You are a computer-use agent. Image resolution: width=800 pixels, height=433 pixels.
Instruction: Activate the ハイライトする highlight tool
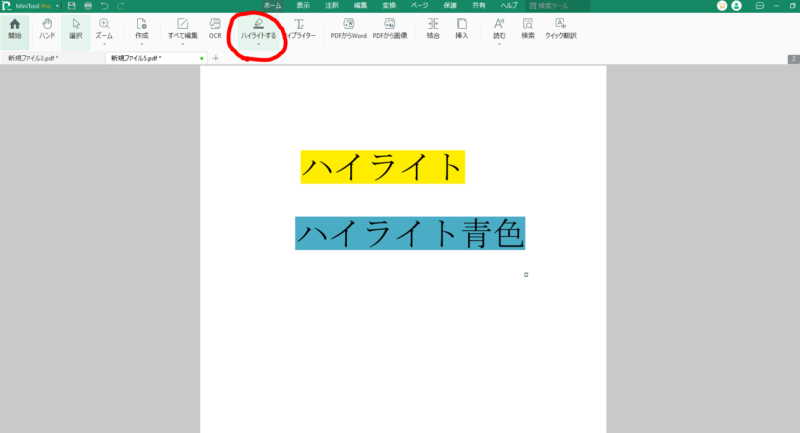click(258, 28)
